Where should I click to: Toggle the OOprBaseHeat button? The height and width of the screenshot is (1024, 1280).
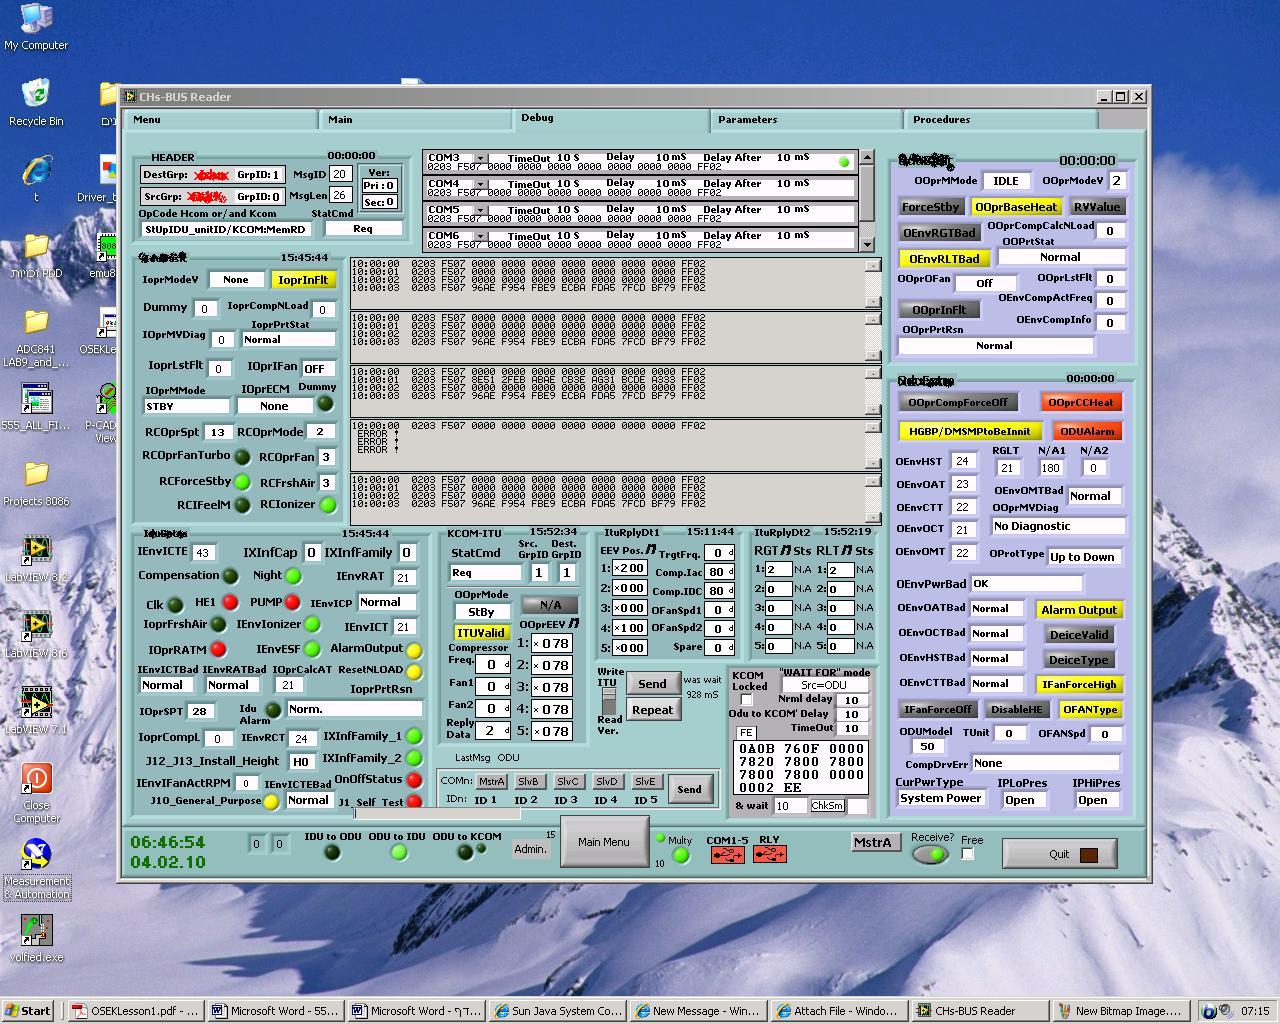(x=1016, y=207)
